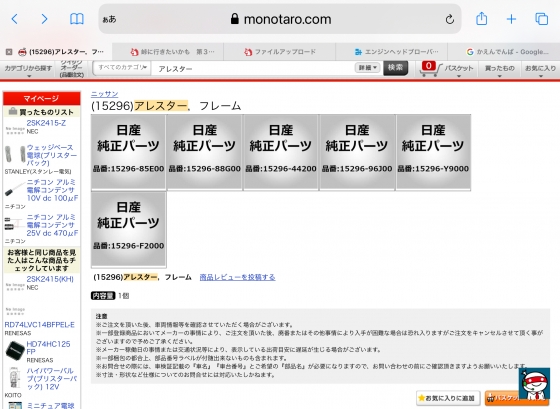
Task: Open RD74LVC14BFPEL-E product link
Action: click(39, 325)
